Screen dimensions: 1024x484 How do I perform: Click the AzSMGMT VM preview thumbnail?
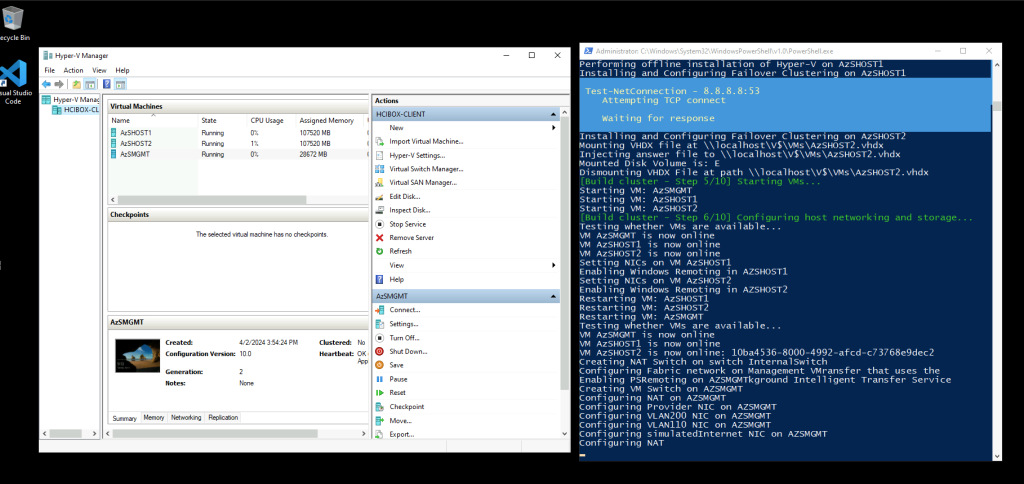[x=138, y=355]
